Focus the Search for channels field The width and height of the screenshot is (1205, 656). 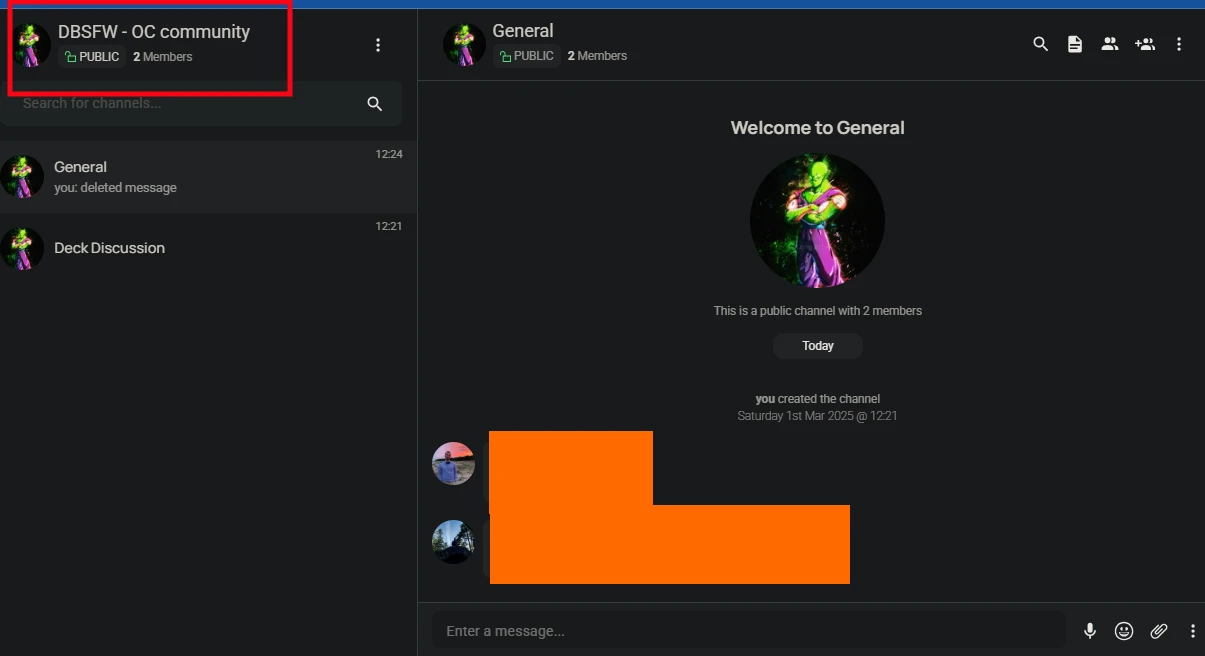coord(201,104)
